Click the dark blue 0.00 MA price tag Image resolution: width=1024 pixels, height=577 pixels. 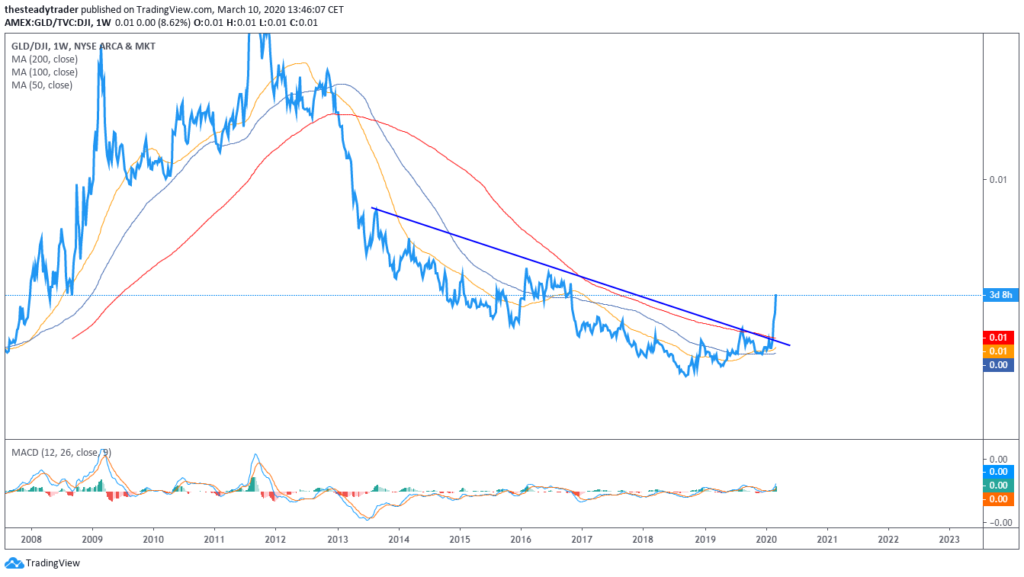(x=999, y=365)
